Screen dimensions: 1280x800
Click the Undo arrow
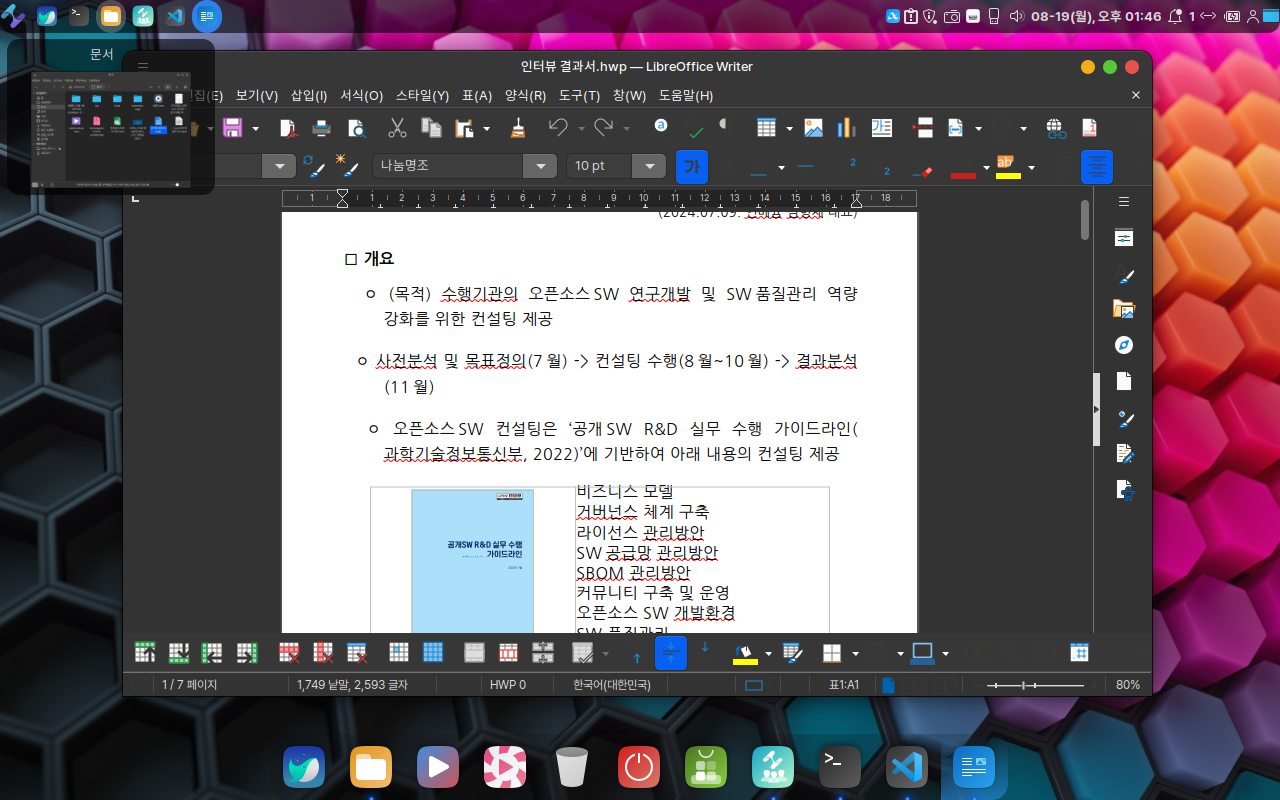[558, 127]
